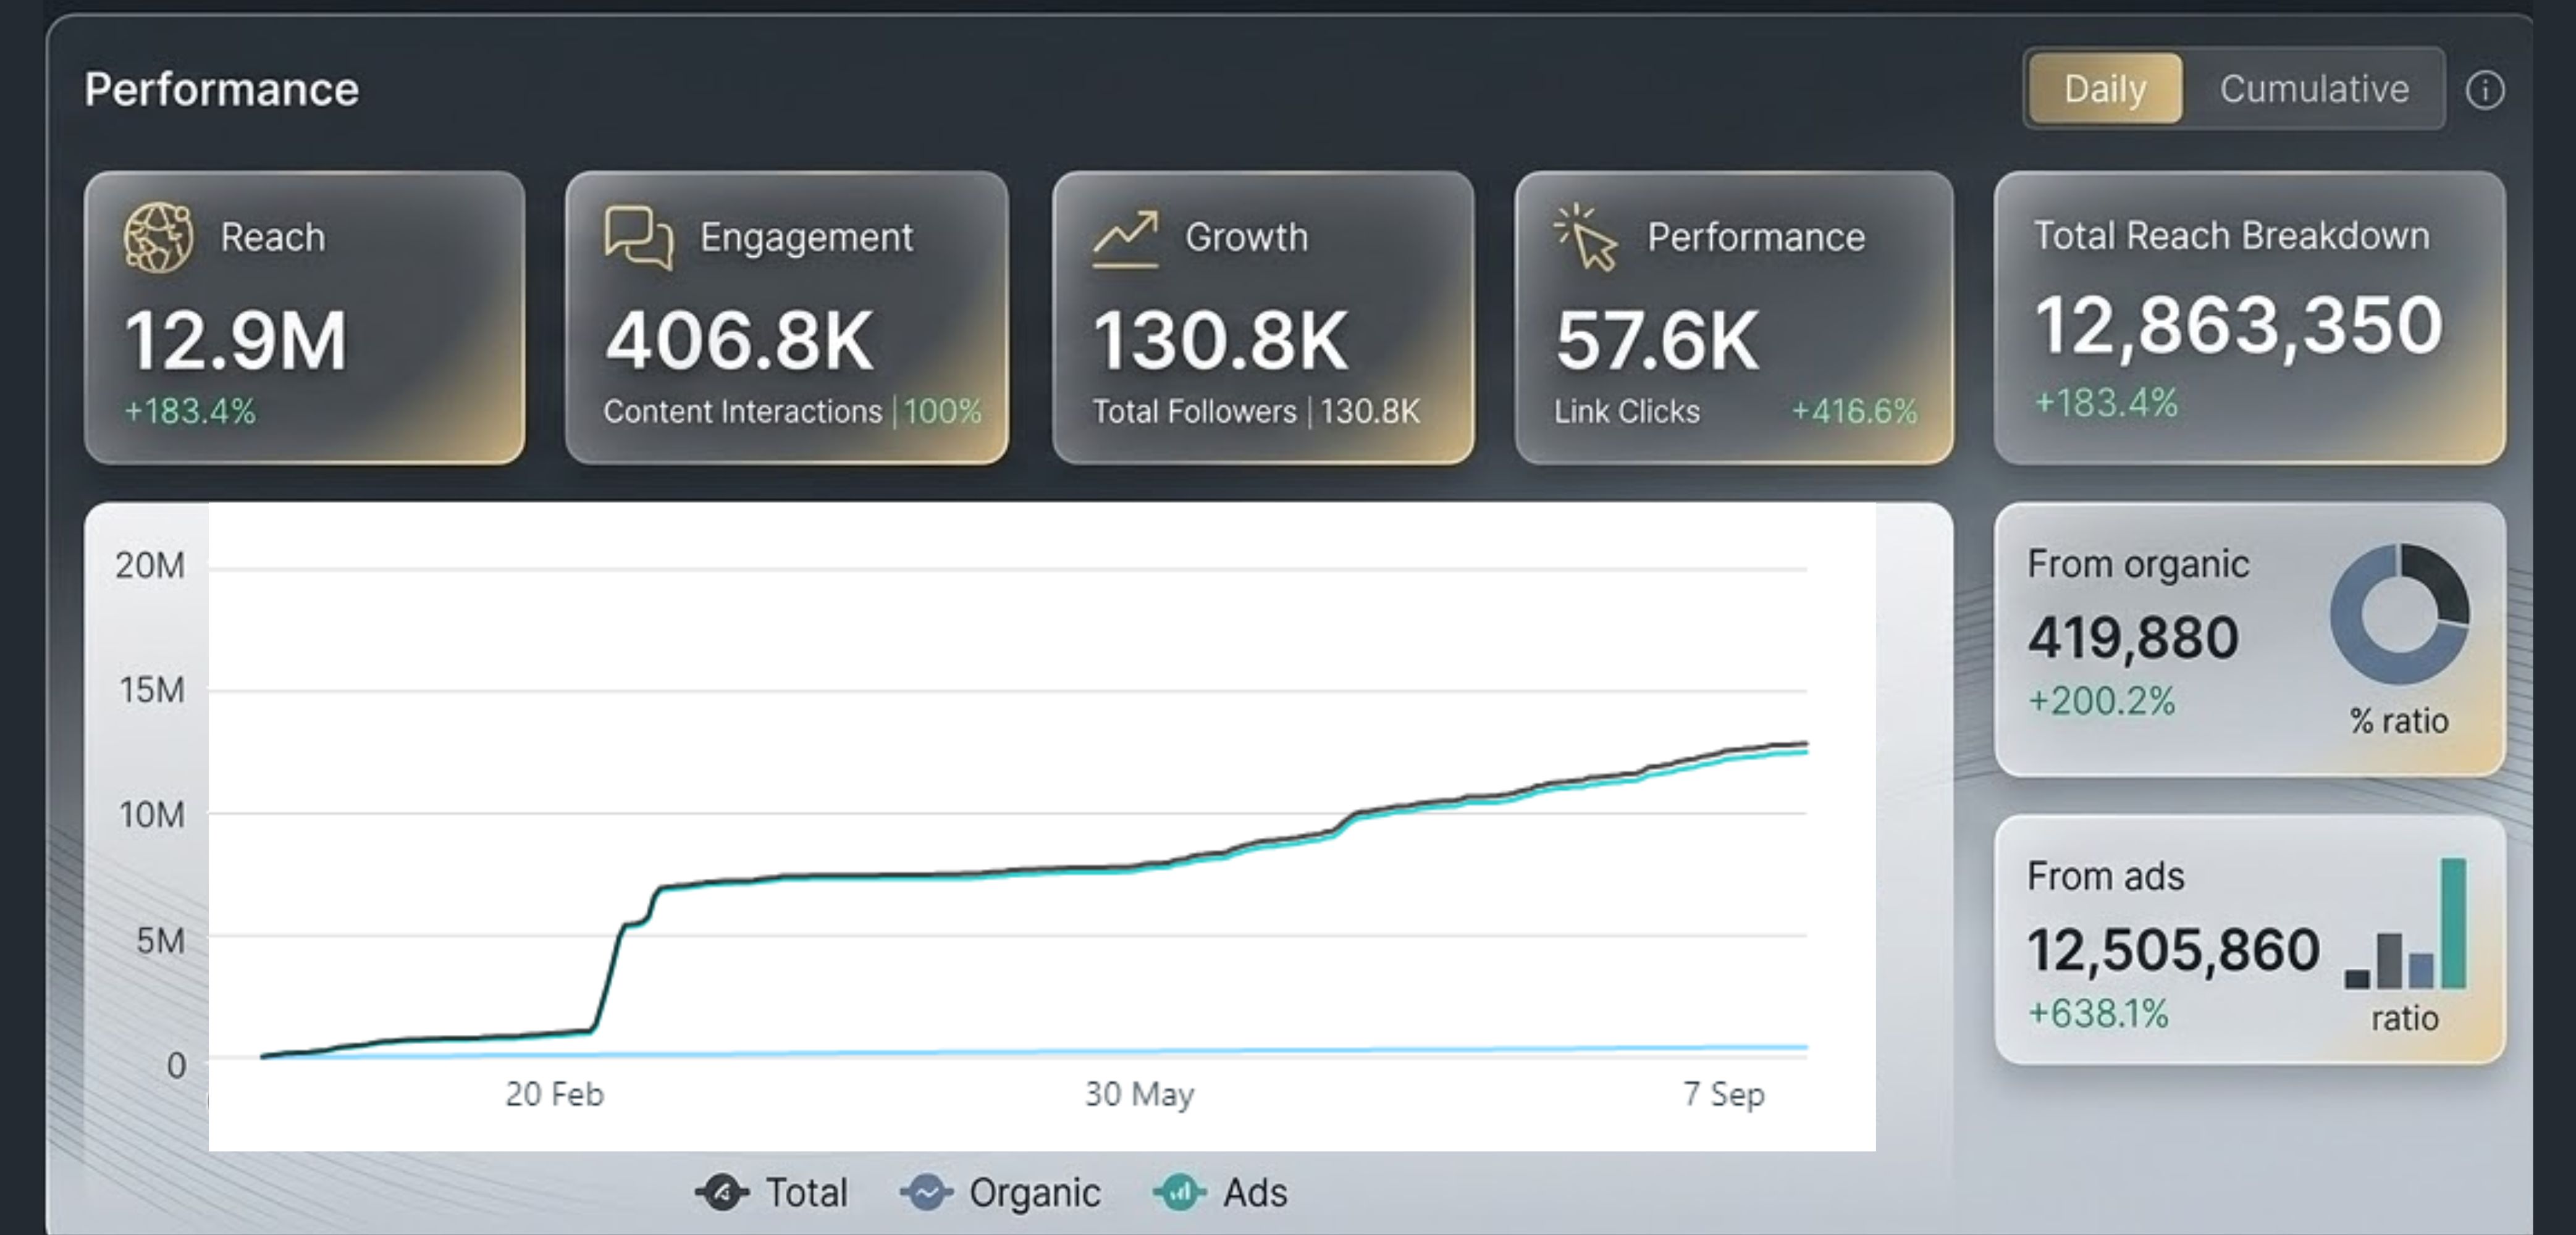Click the info icon beside Cumulative

click(x=2484, y=90)
